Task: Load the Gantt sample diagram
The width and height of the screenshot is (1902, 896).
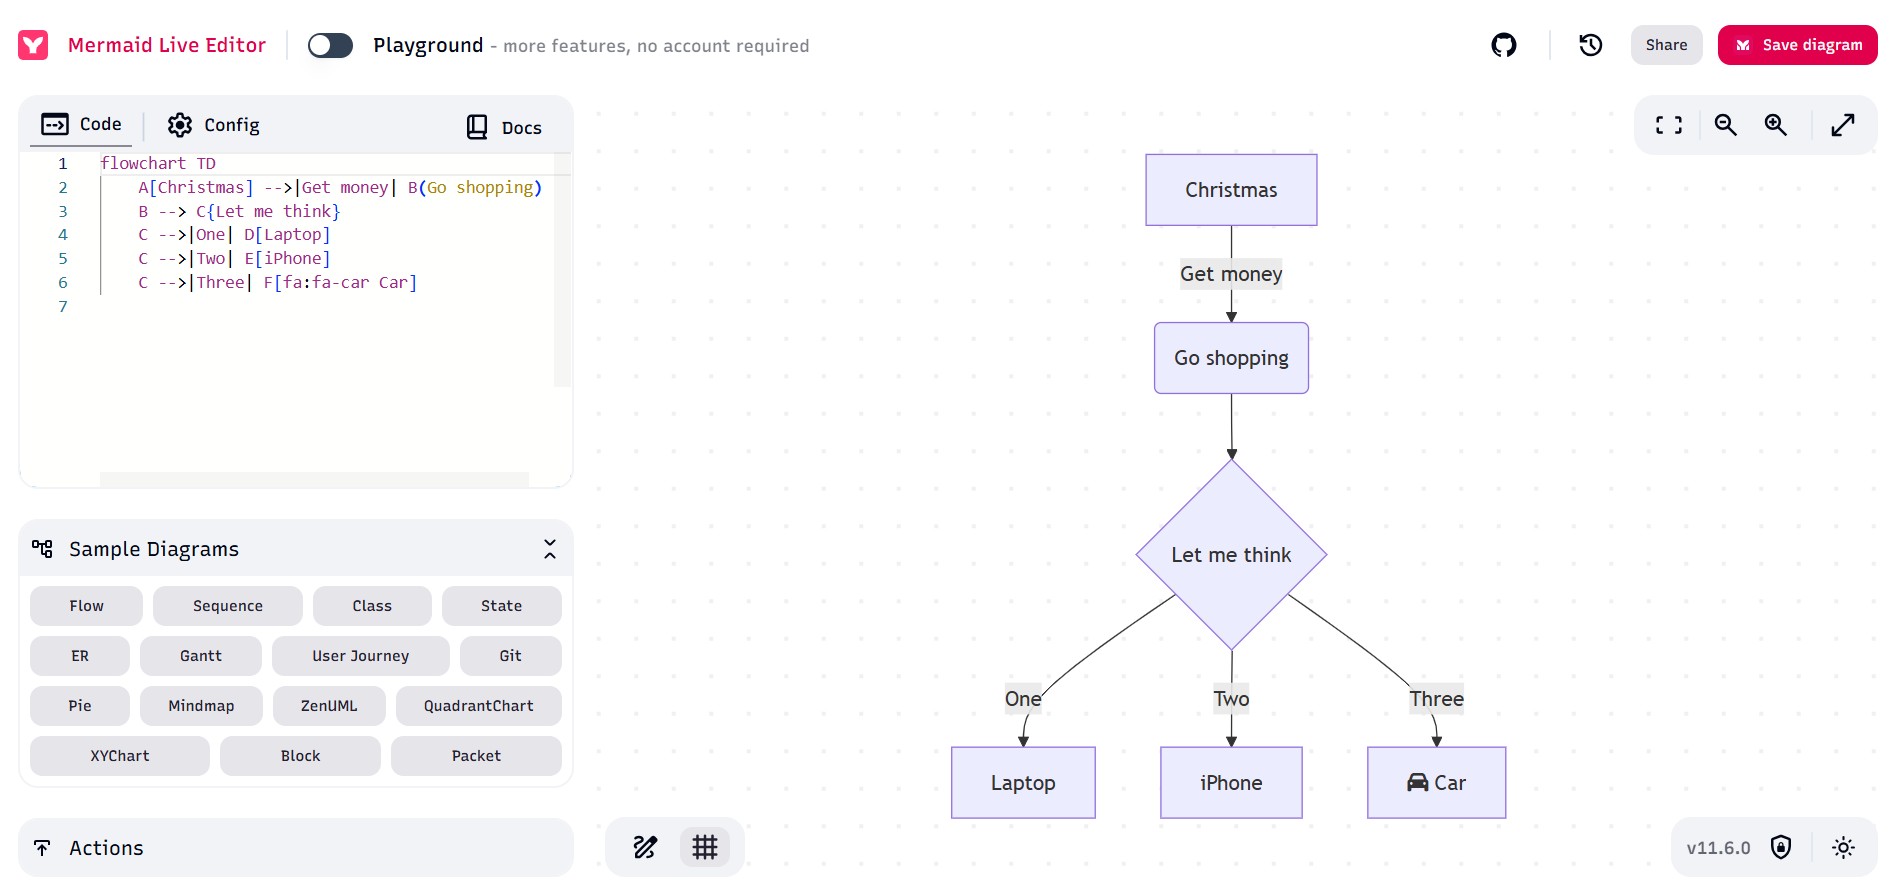Action: pyautogui.click(x=201, y=656)
